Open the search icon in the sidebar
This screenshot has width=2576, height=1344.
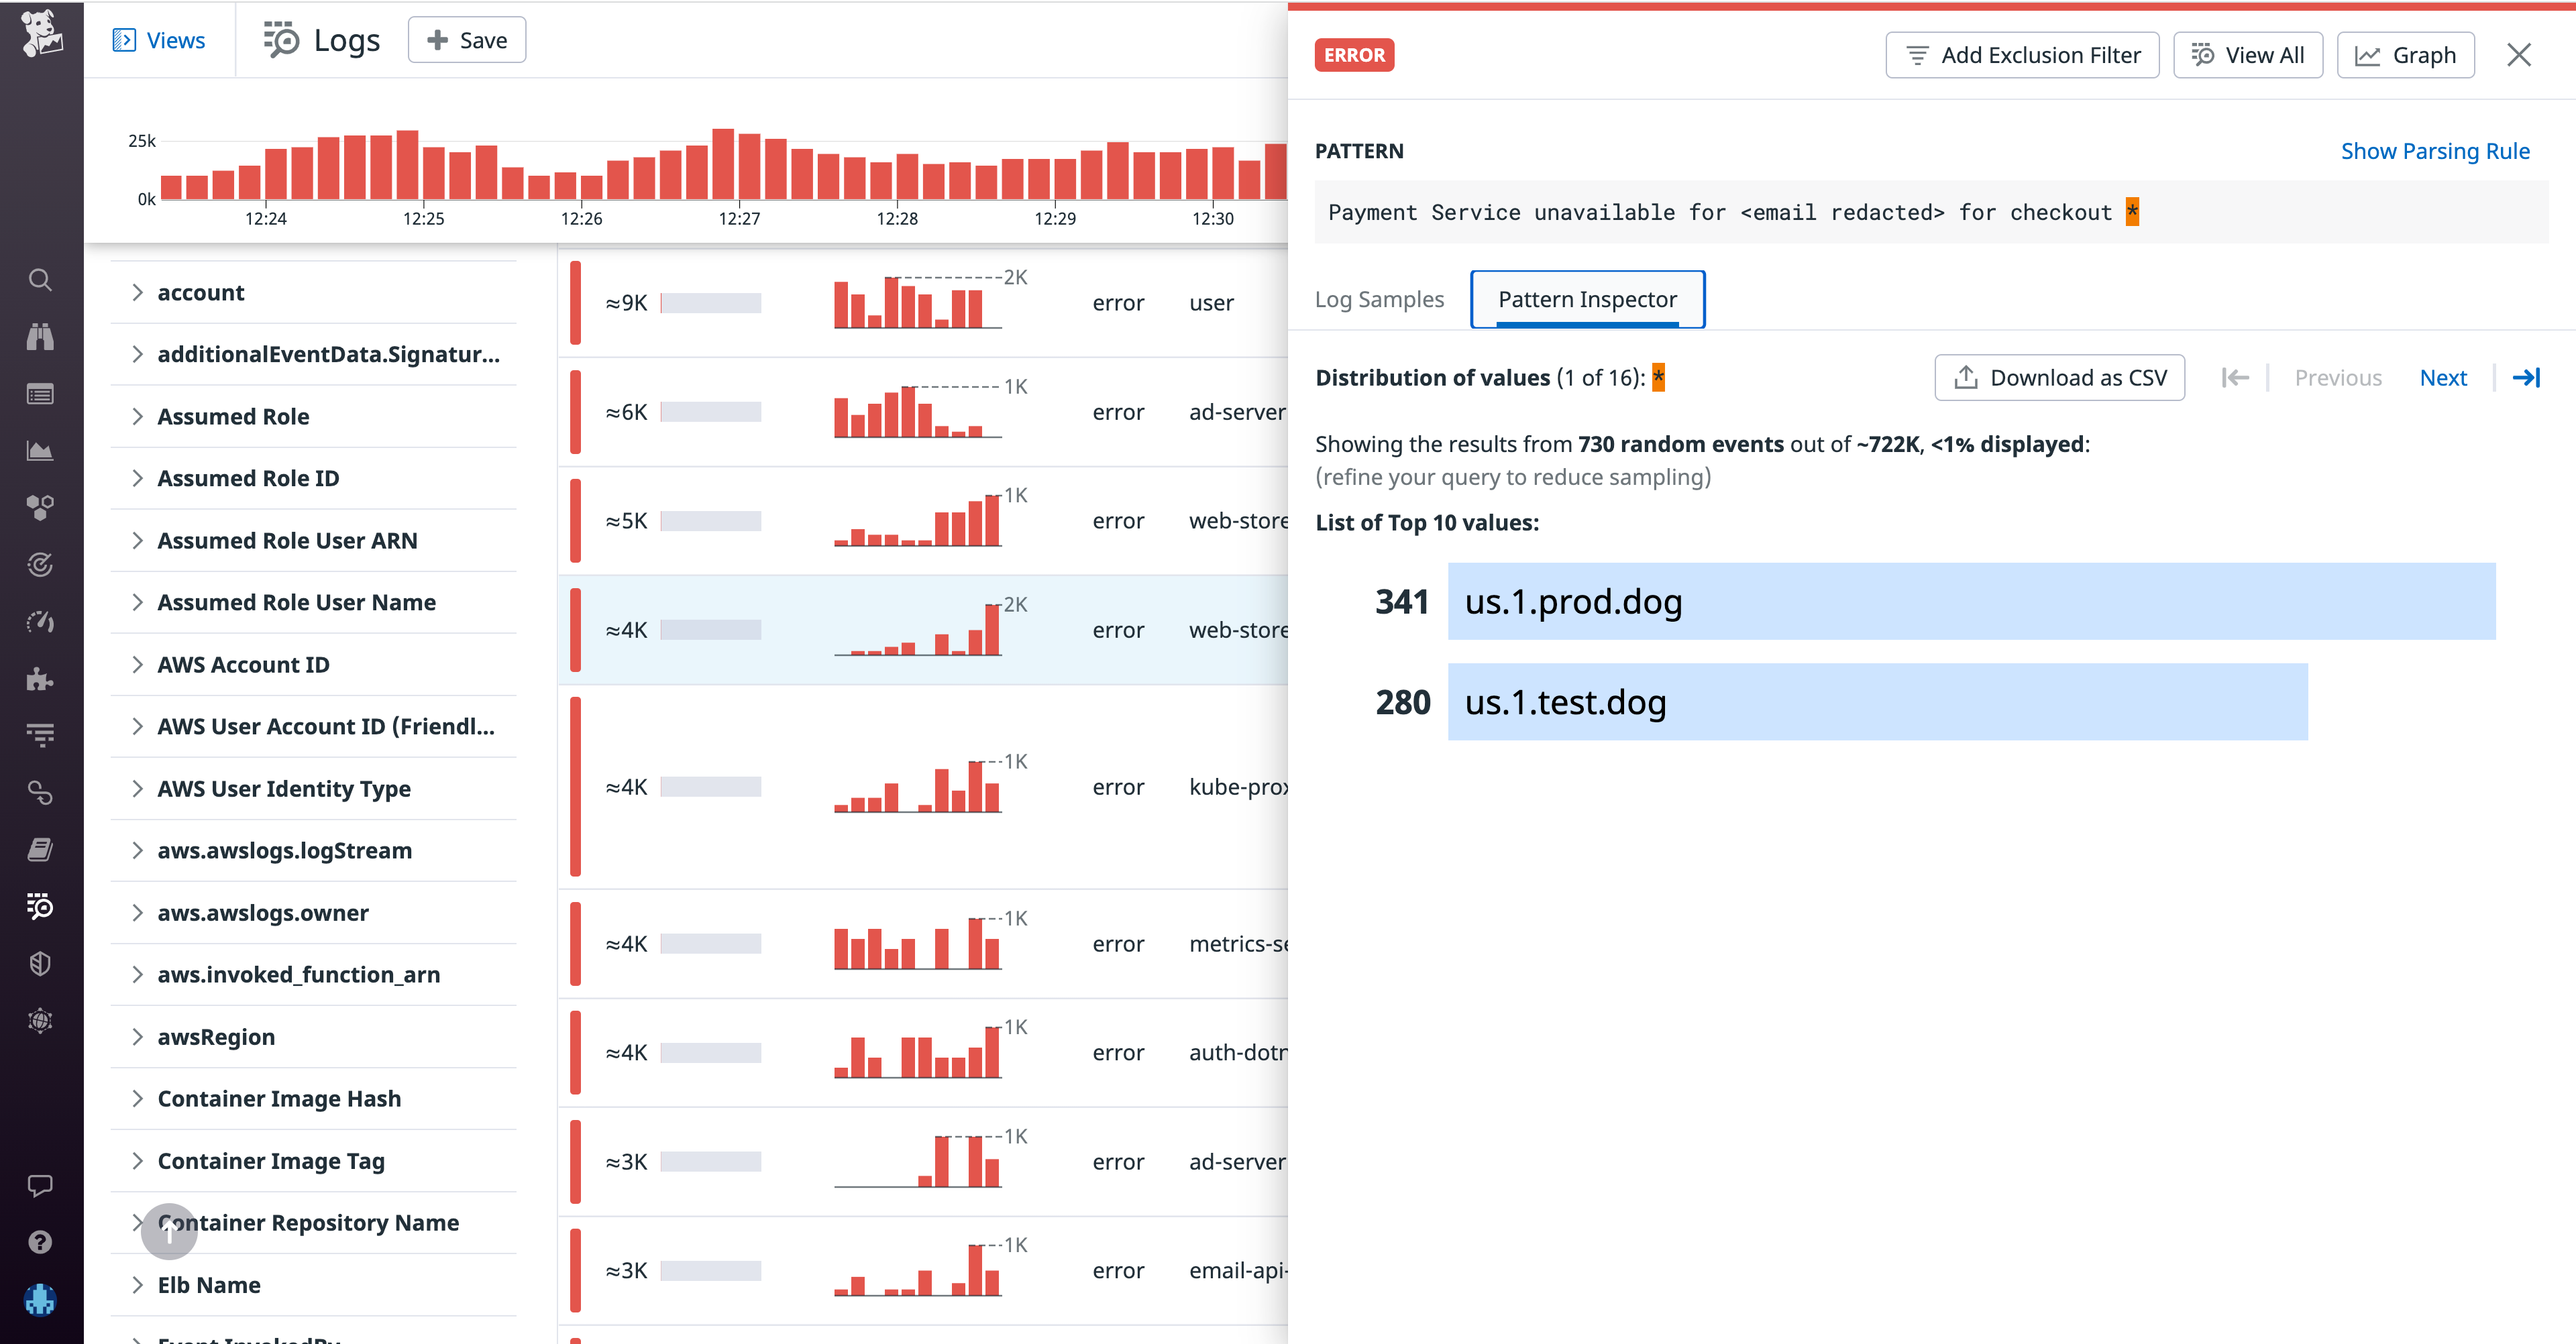point(40,280)
